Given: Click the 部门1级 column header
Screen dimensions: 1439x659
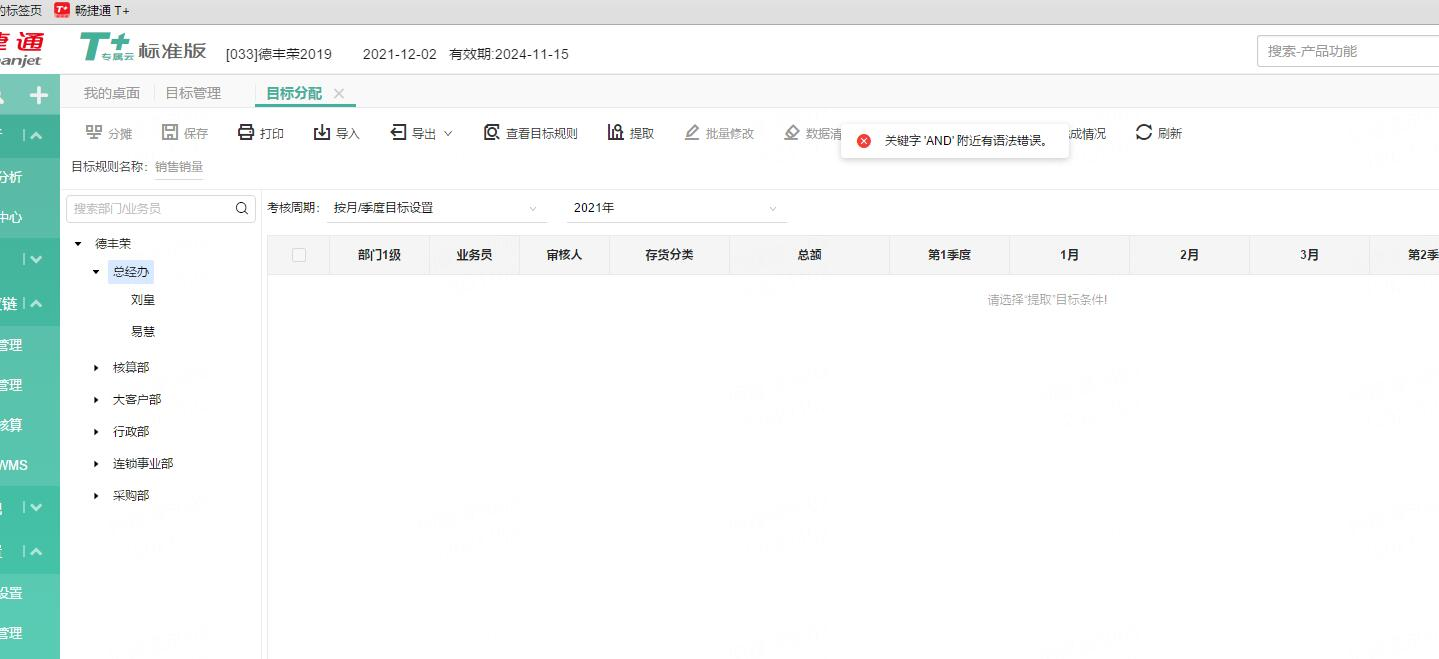Looking at the screenshot, I should pyautogui.click(x=379, y=255).
